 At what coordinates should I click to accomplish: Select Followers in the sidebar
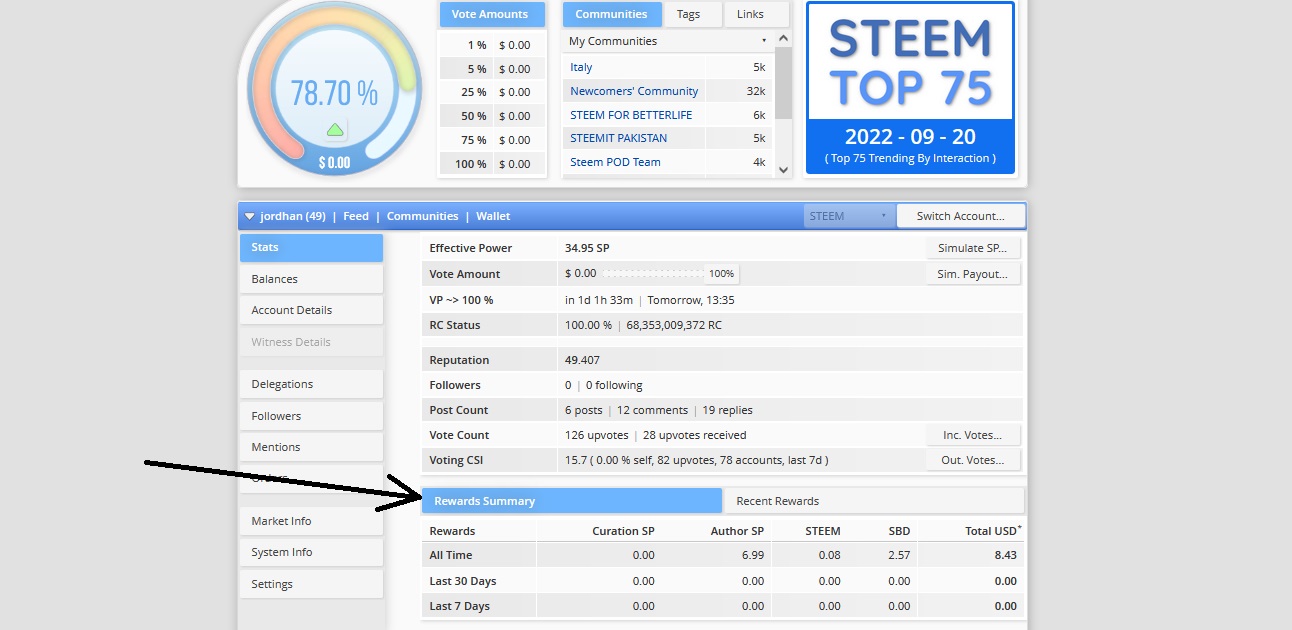pos(311,416)
